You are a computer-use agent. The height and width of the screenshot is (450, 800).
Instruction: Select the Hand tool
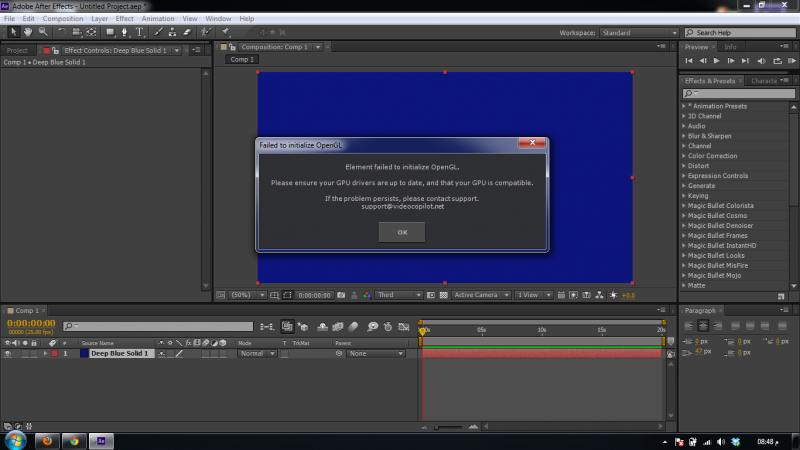click(x=28, y=32)
